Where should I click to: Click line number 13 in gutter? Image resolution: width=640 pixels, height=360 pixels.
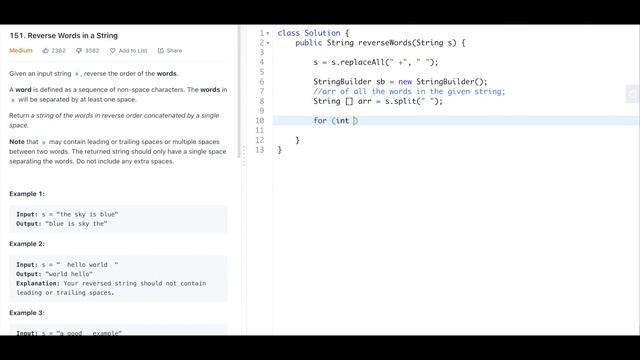coord(260,150)
